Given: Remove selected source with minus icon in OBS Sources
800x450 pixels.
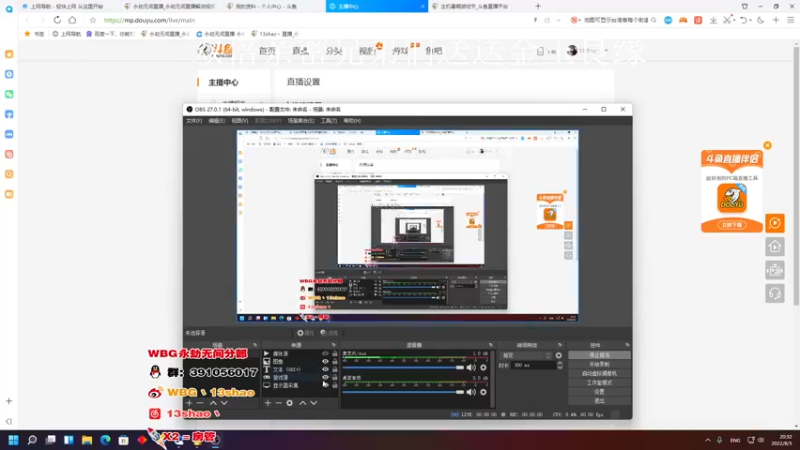Looking at the screenshot, I should click(x=279, y=403).
